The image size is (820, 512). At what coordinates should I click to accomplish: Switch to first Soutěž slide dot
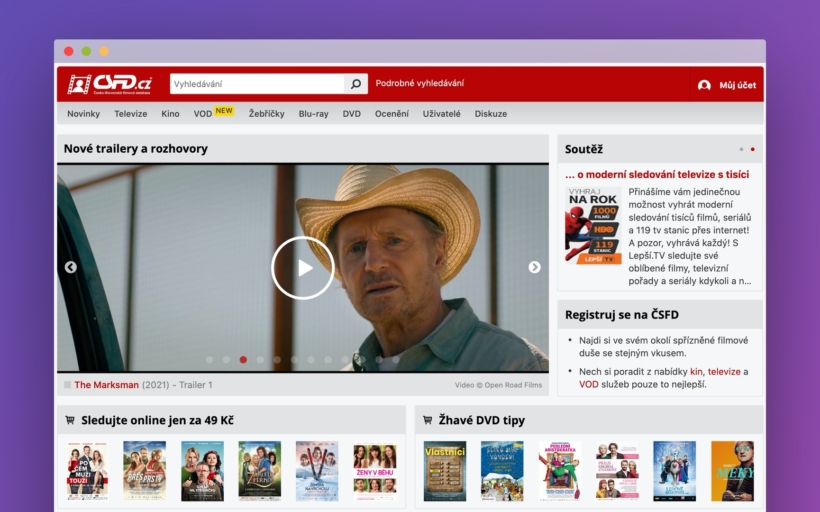[741, 150]
